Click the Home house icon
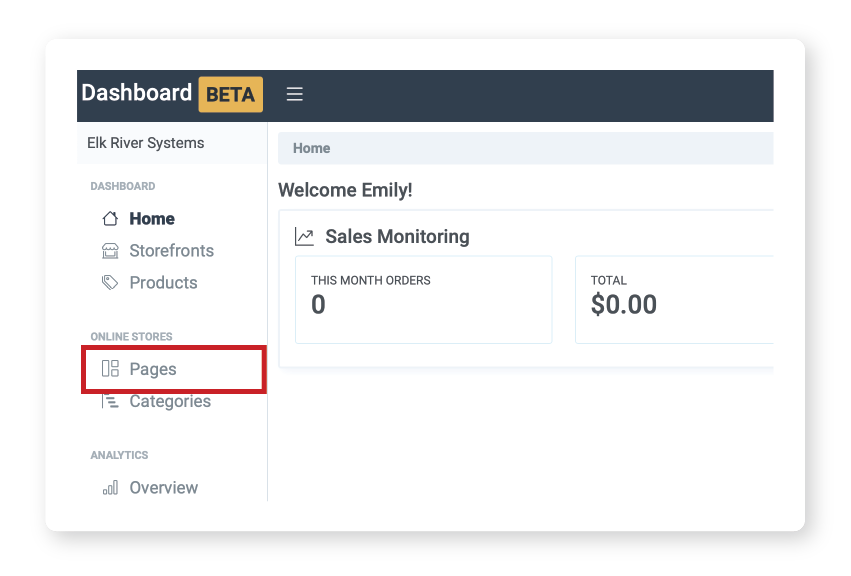 111,219
